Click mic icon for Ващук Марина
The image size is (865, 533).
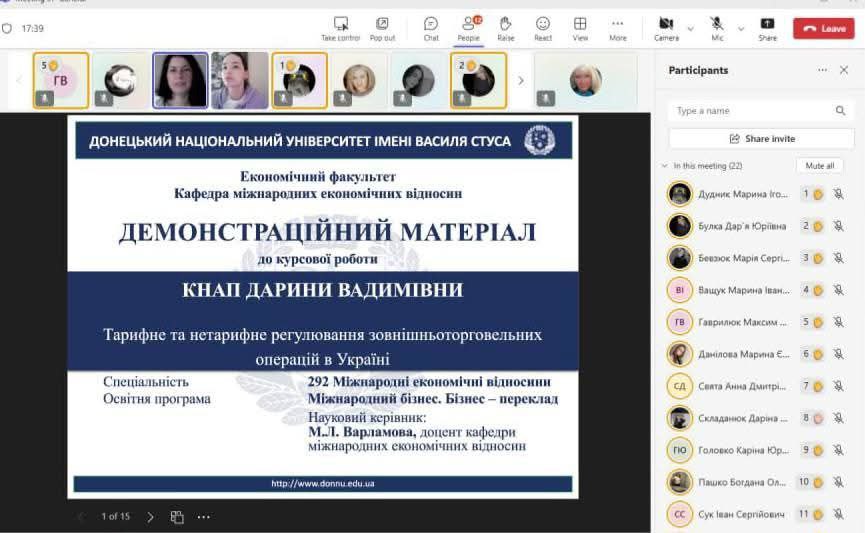[839, 290]
